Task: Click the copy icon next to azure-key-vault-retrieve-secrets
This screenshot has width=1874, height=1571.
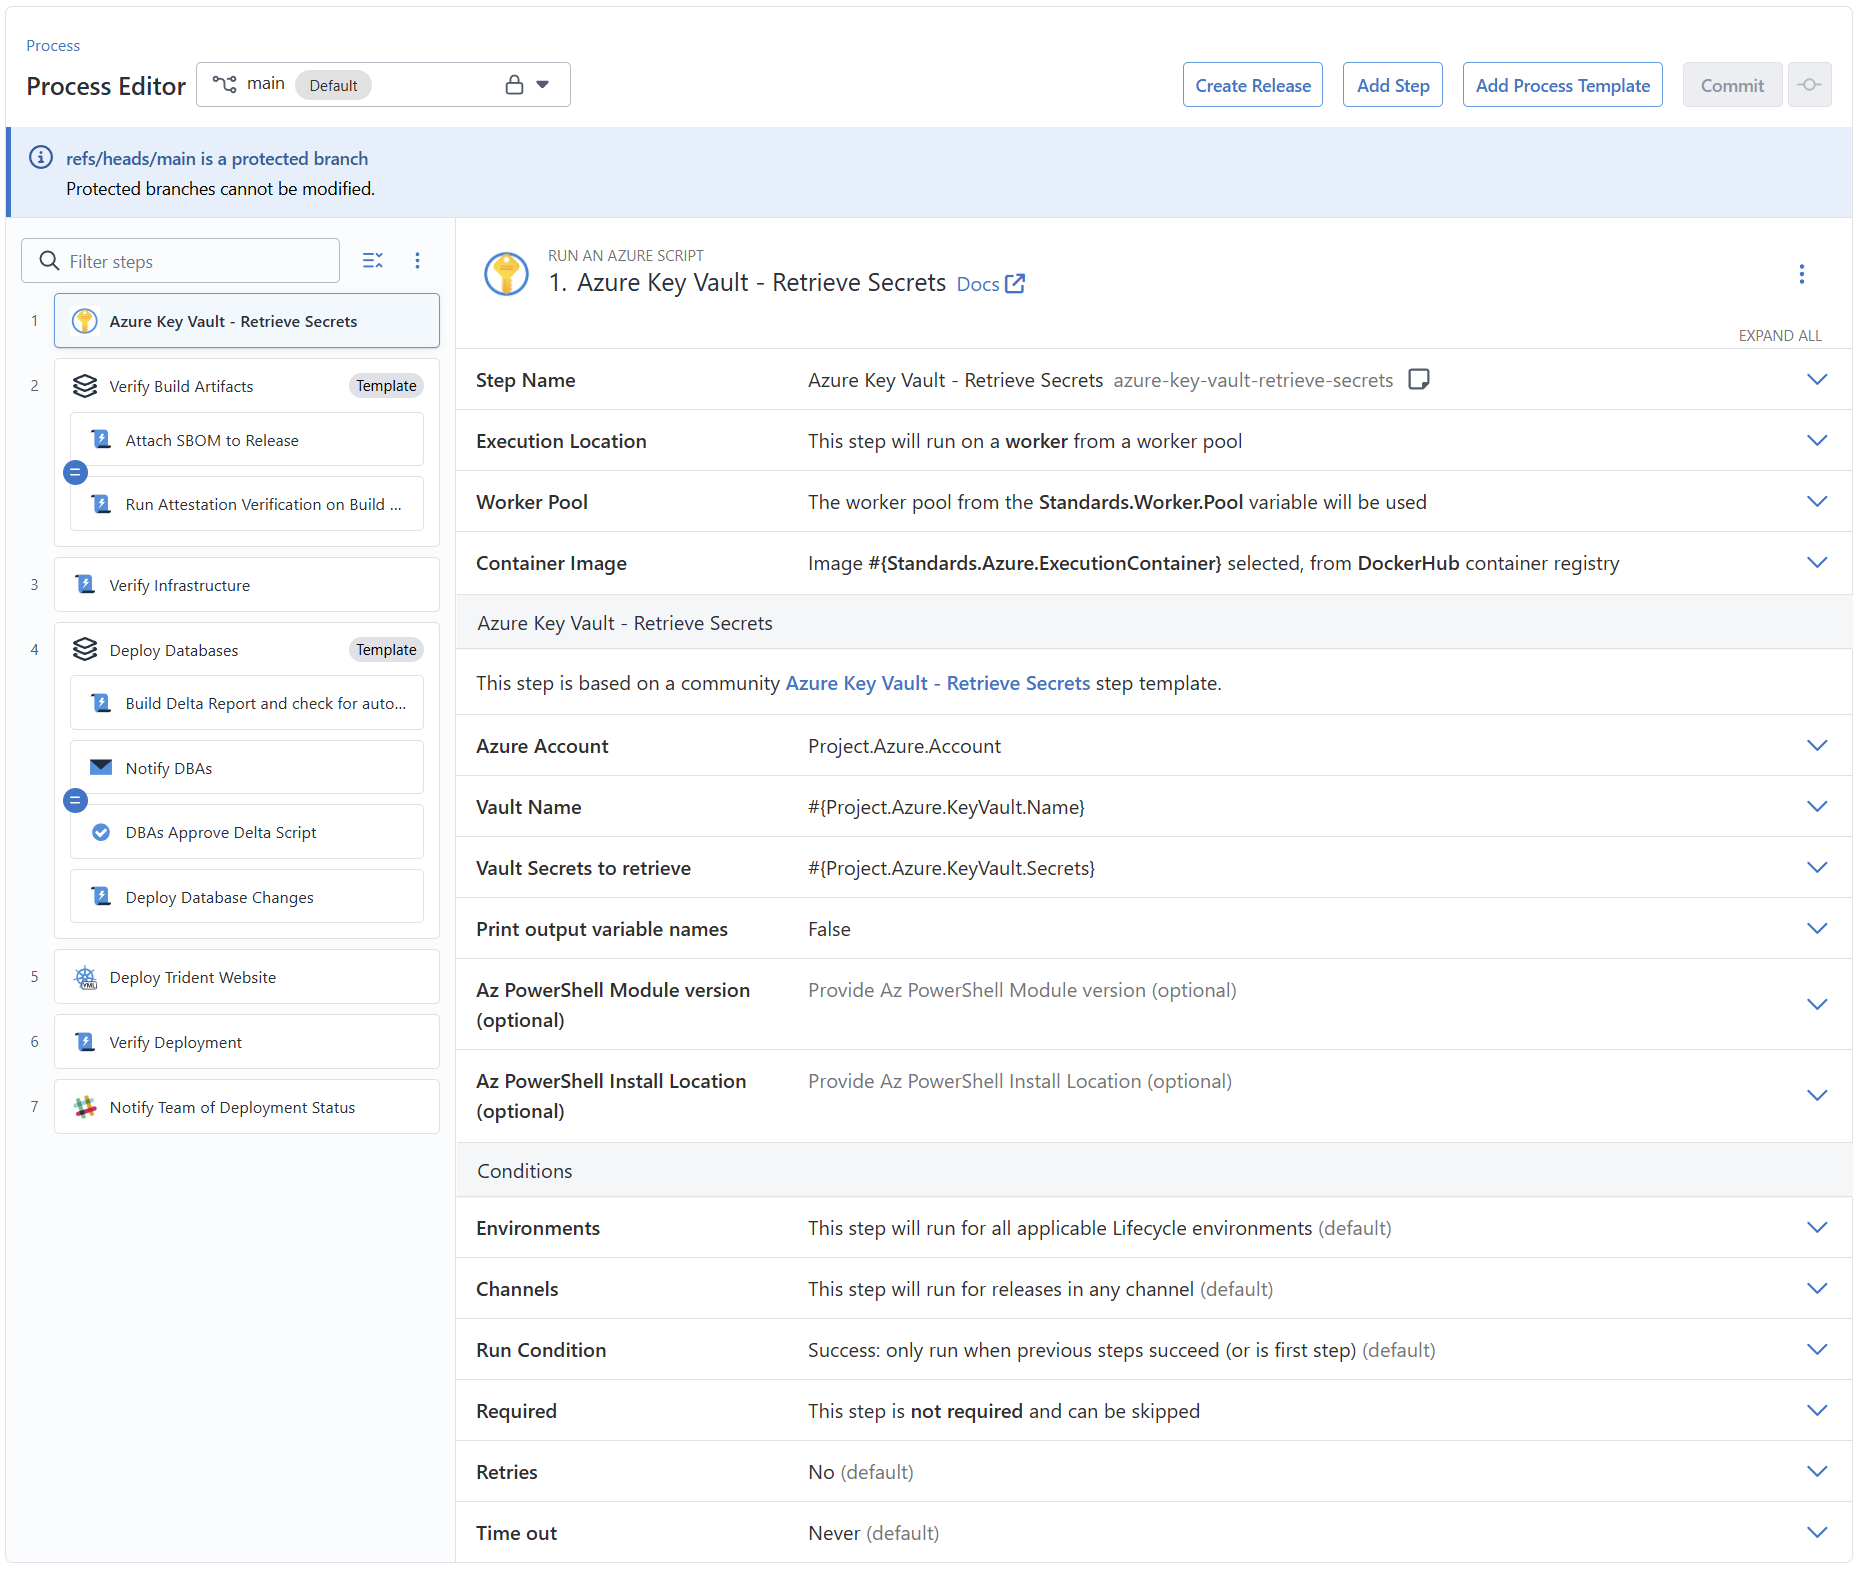Action: [x=1419, y=379]
